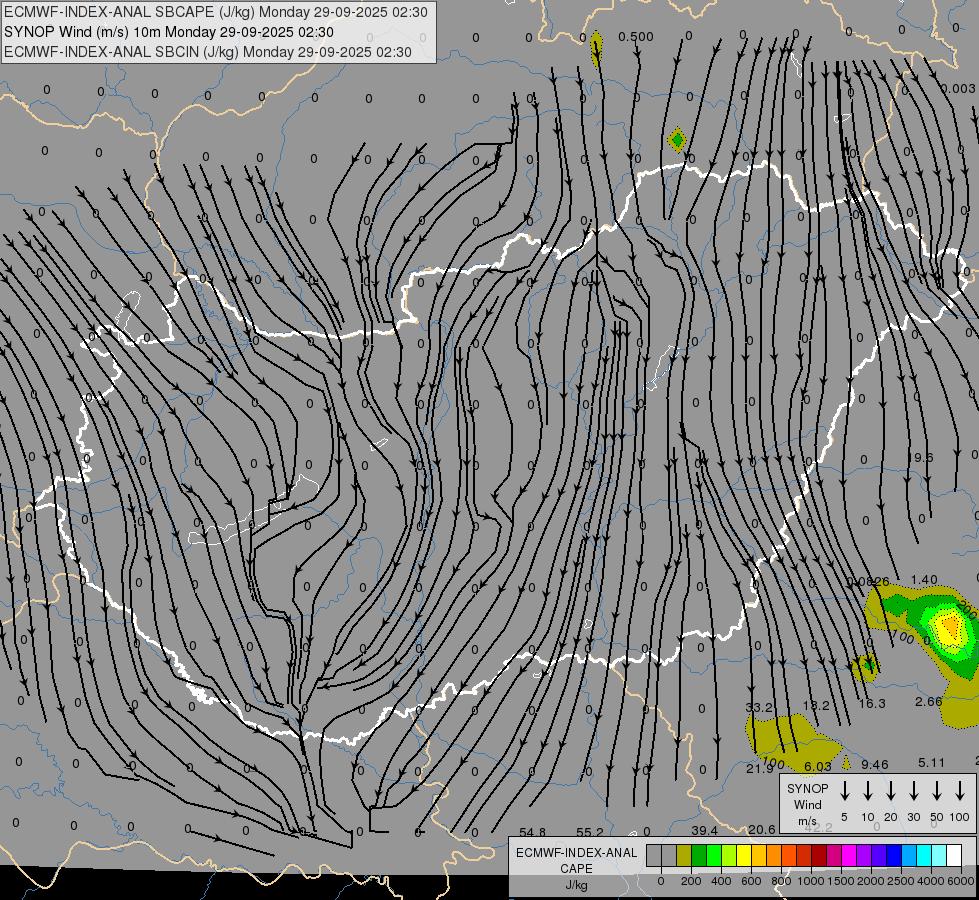Click the SYNOP Wind 10m title line

click(x=169, y=32)
